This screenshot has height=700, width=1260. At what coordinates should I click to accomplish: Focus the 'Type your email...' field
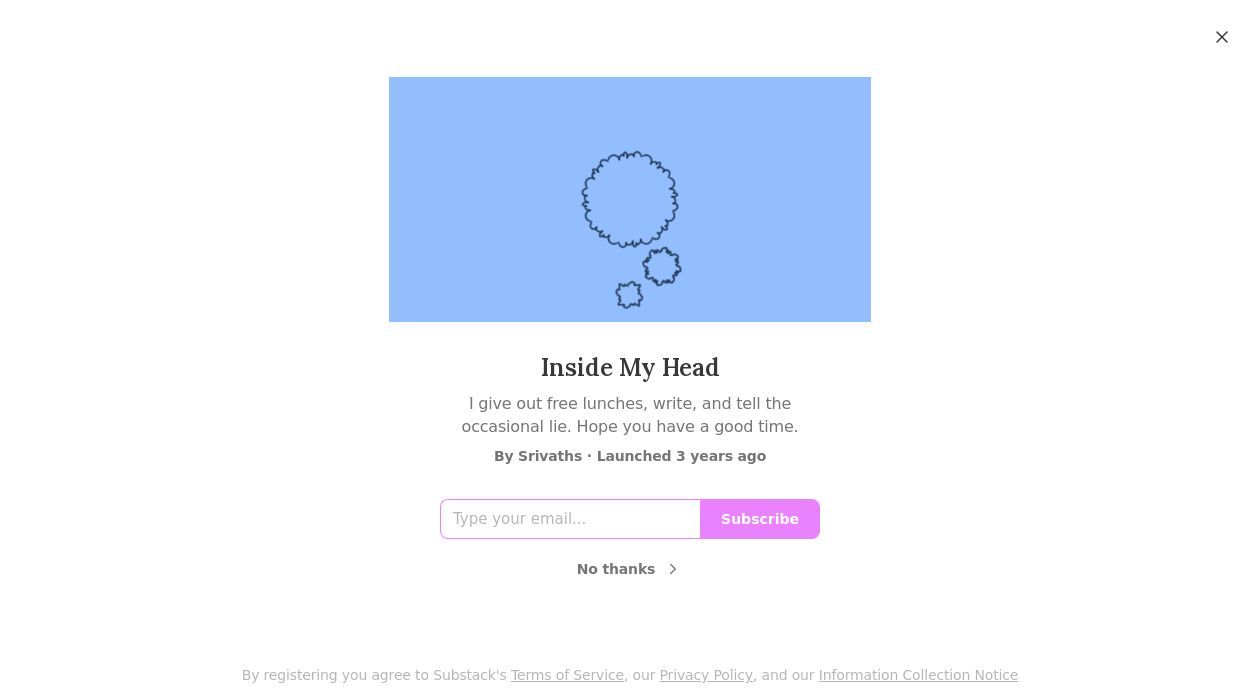[570, 519]
